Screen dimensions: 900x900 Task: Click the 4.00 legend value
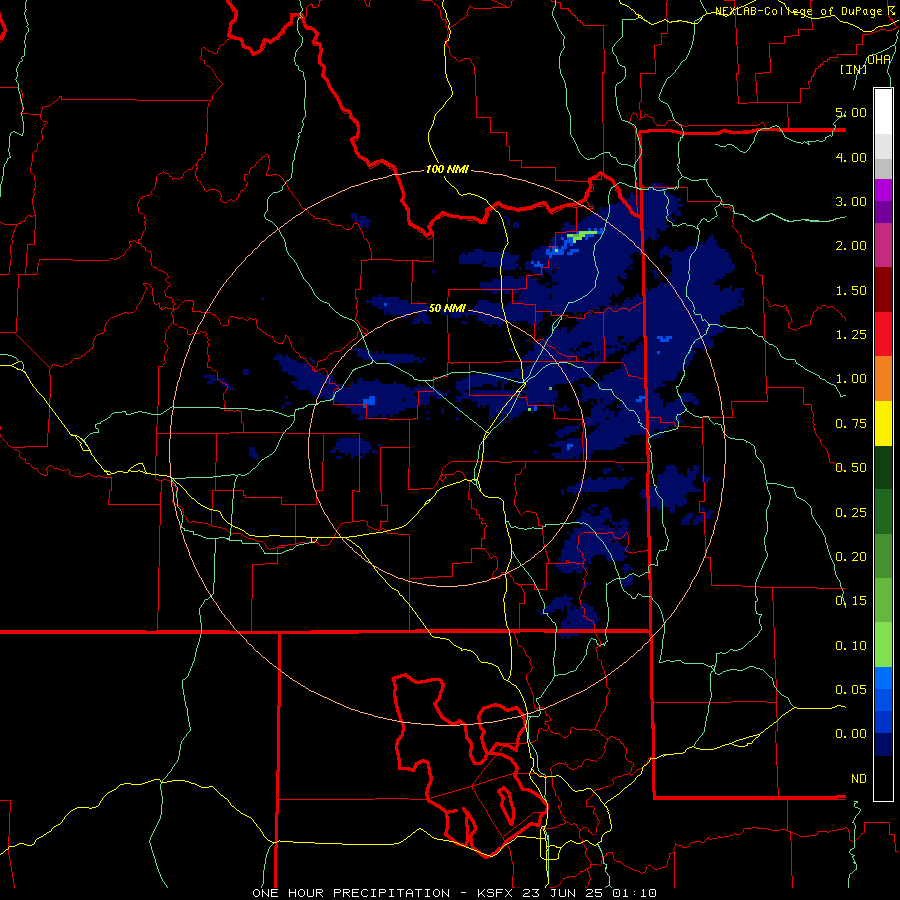pos(851,157)
